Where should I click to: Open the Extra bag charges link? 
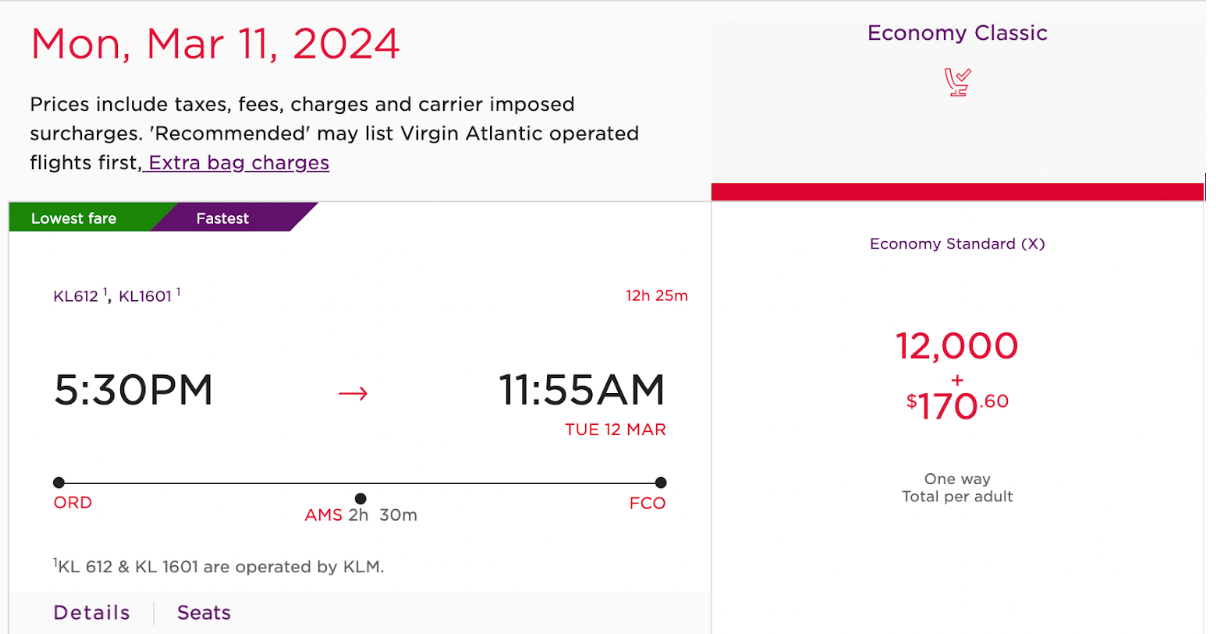click(x=236, y=162)
